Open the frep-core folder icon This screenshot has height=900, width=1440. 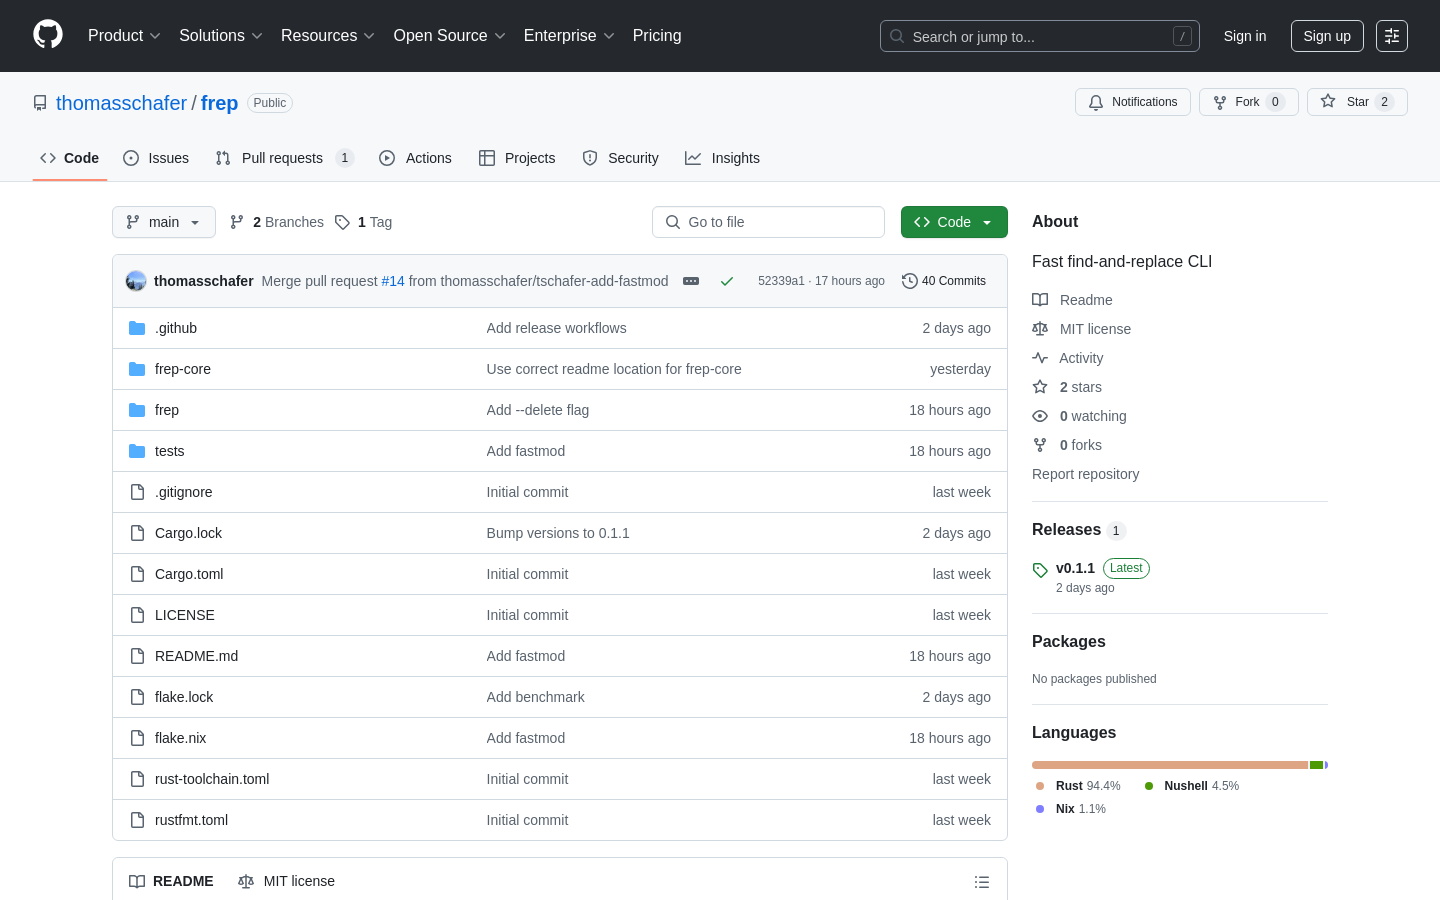coord(137,369)
